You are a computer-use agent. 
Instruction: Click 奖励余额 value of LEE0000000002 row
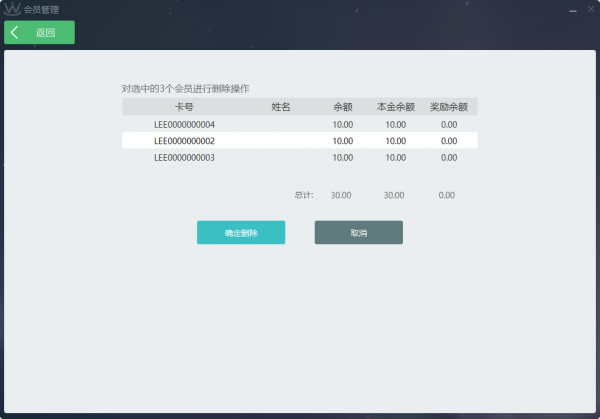[449, 141]
